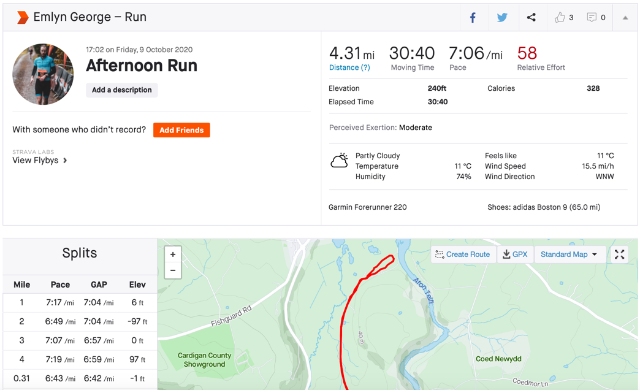Open comments speech bubble icon
Viewport: 640px width, 390px height.
[x=591, y=18]
